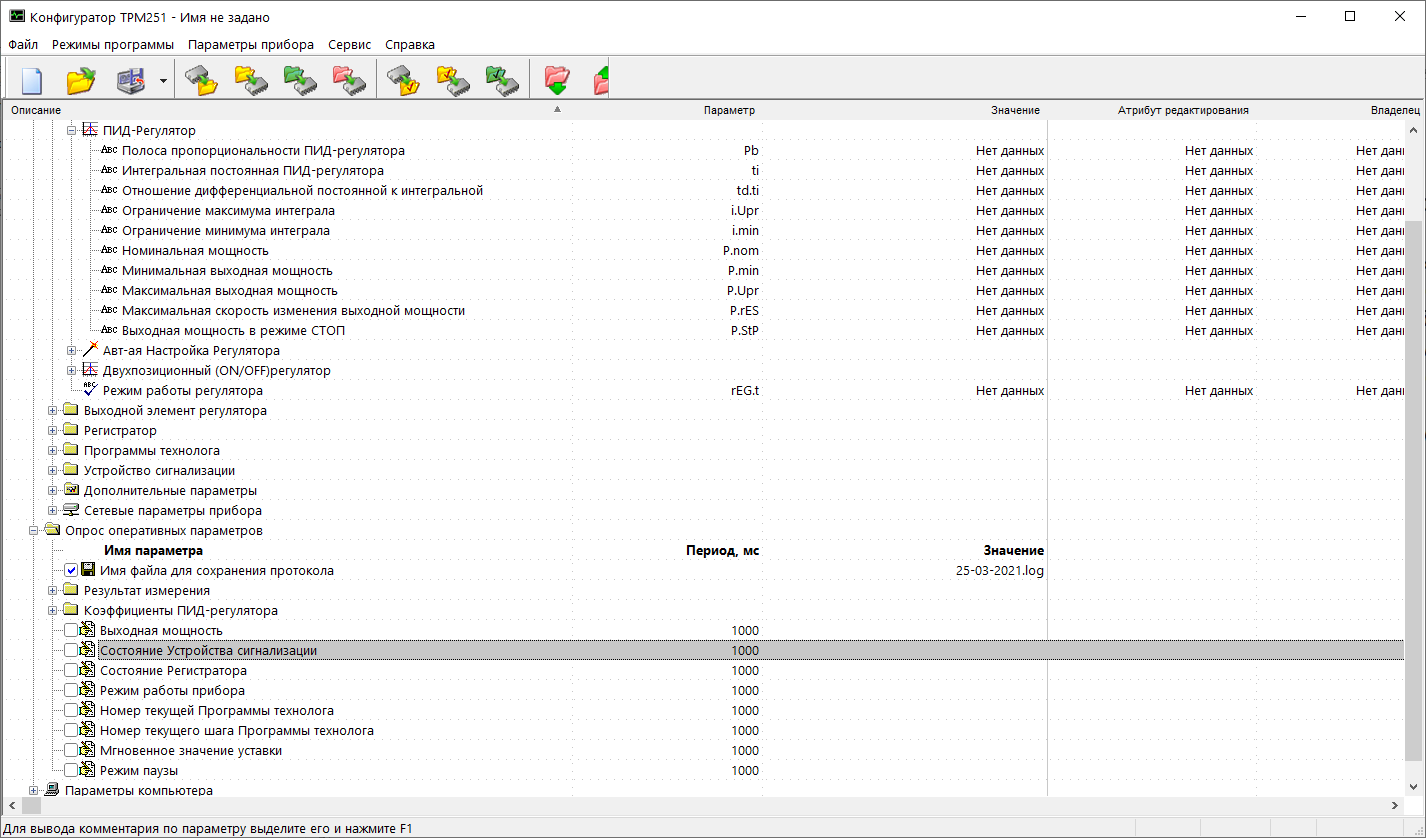The height and width of the screenshot is (838, 1426).
Task: Click the vertical scrollbar down arrow
Action: coord(1414,788)
